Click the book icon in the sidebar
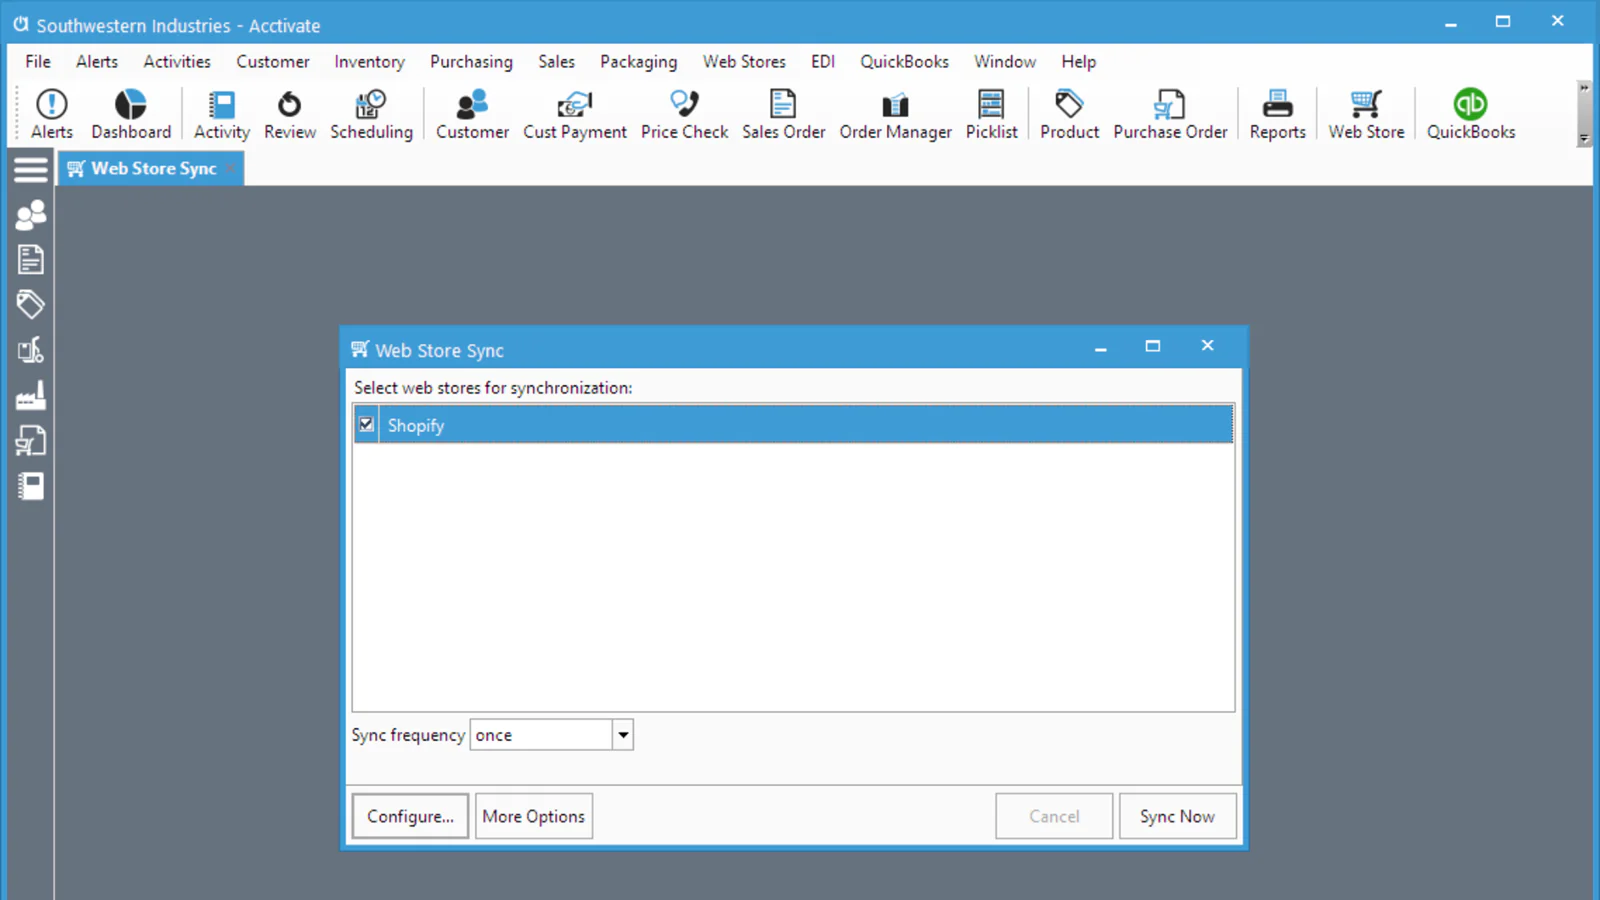 pyautogui.click(x=31, y=486)
